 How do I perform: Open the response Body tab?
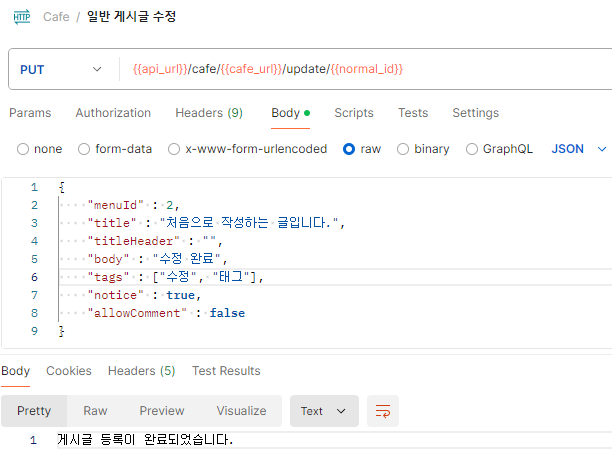(x=16, y=371)
